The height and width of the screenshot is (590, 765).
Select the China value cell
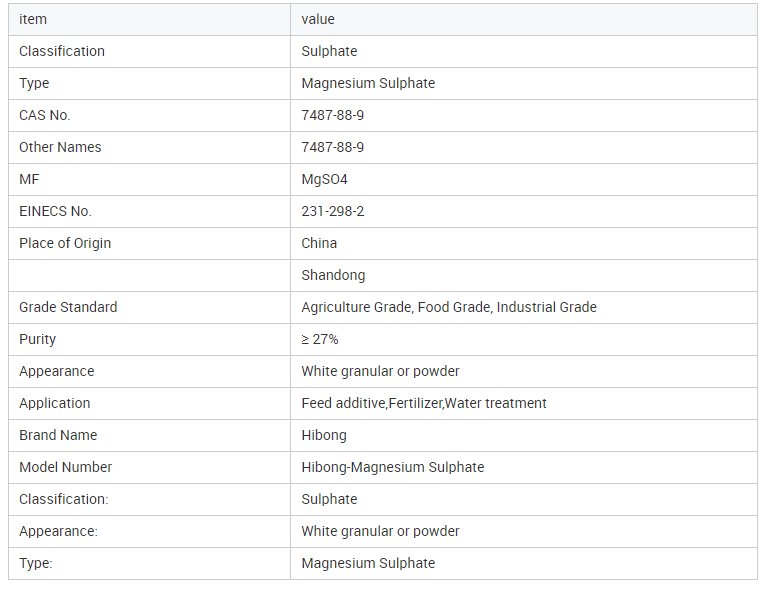click(319, 243)
